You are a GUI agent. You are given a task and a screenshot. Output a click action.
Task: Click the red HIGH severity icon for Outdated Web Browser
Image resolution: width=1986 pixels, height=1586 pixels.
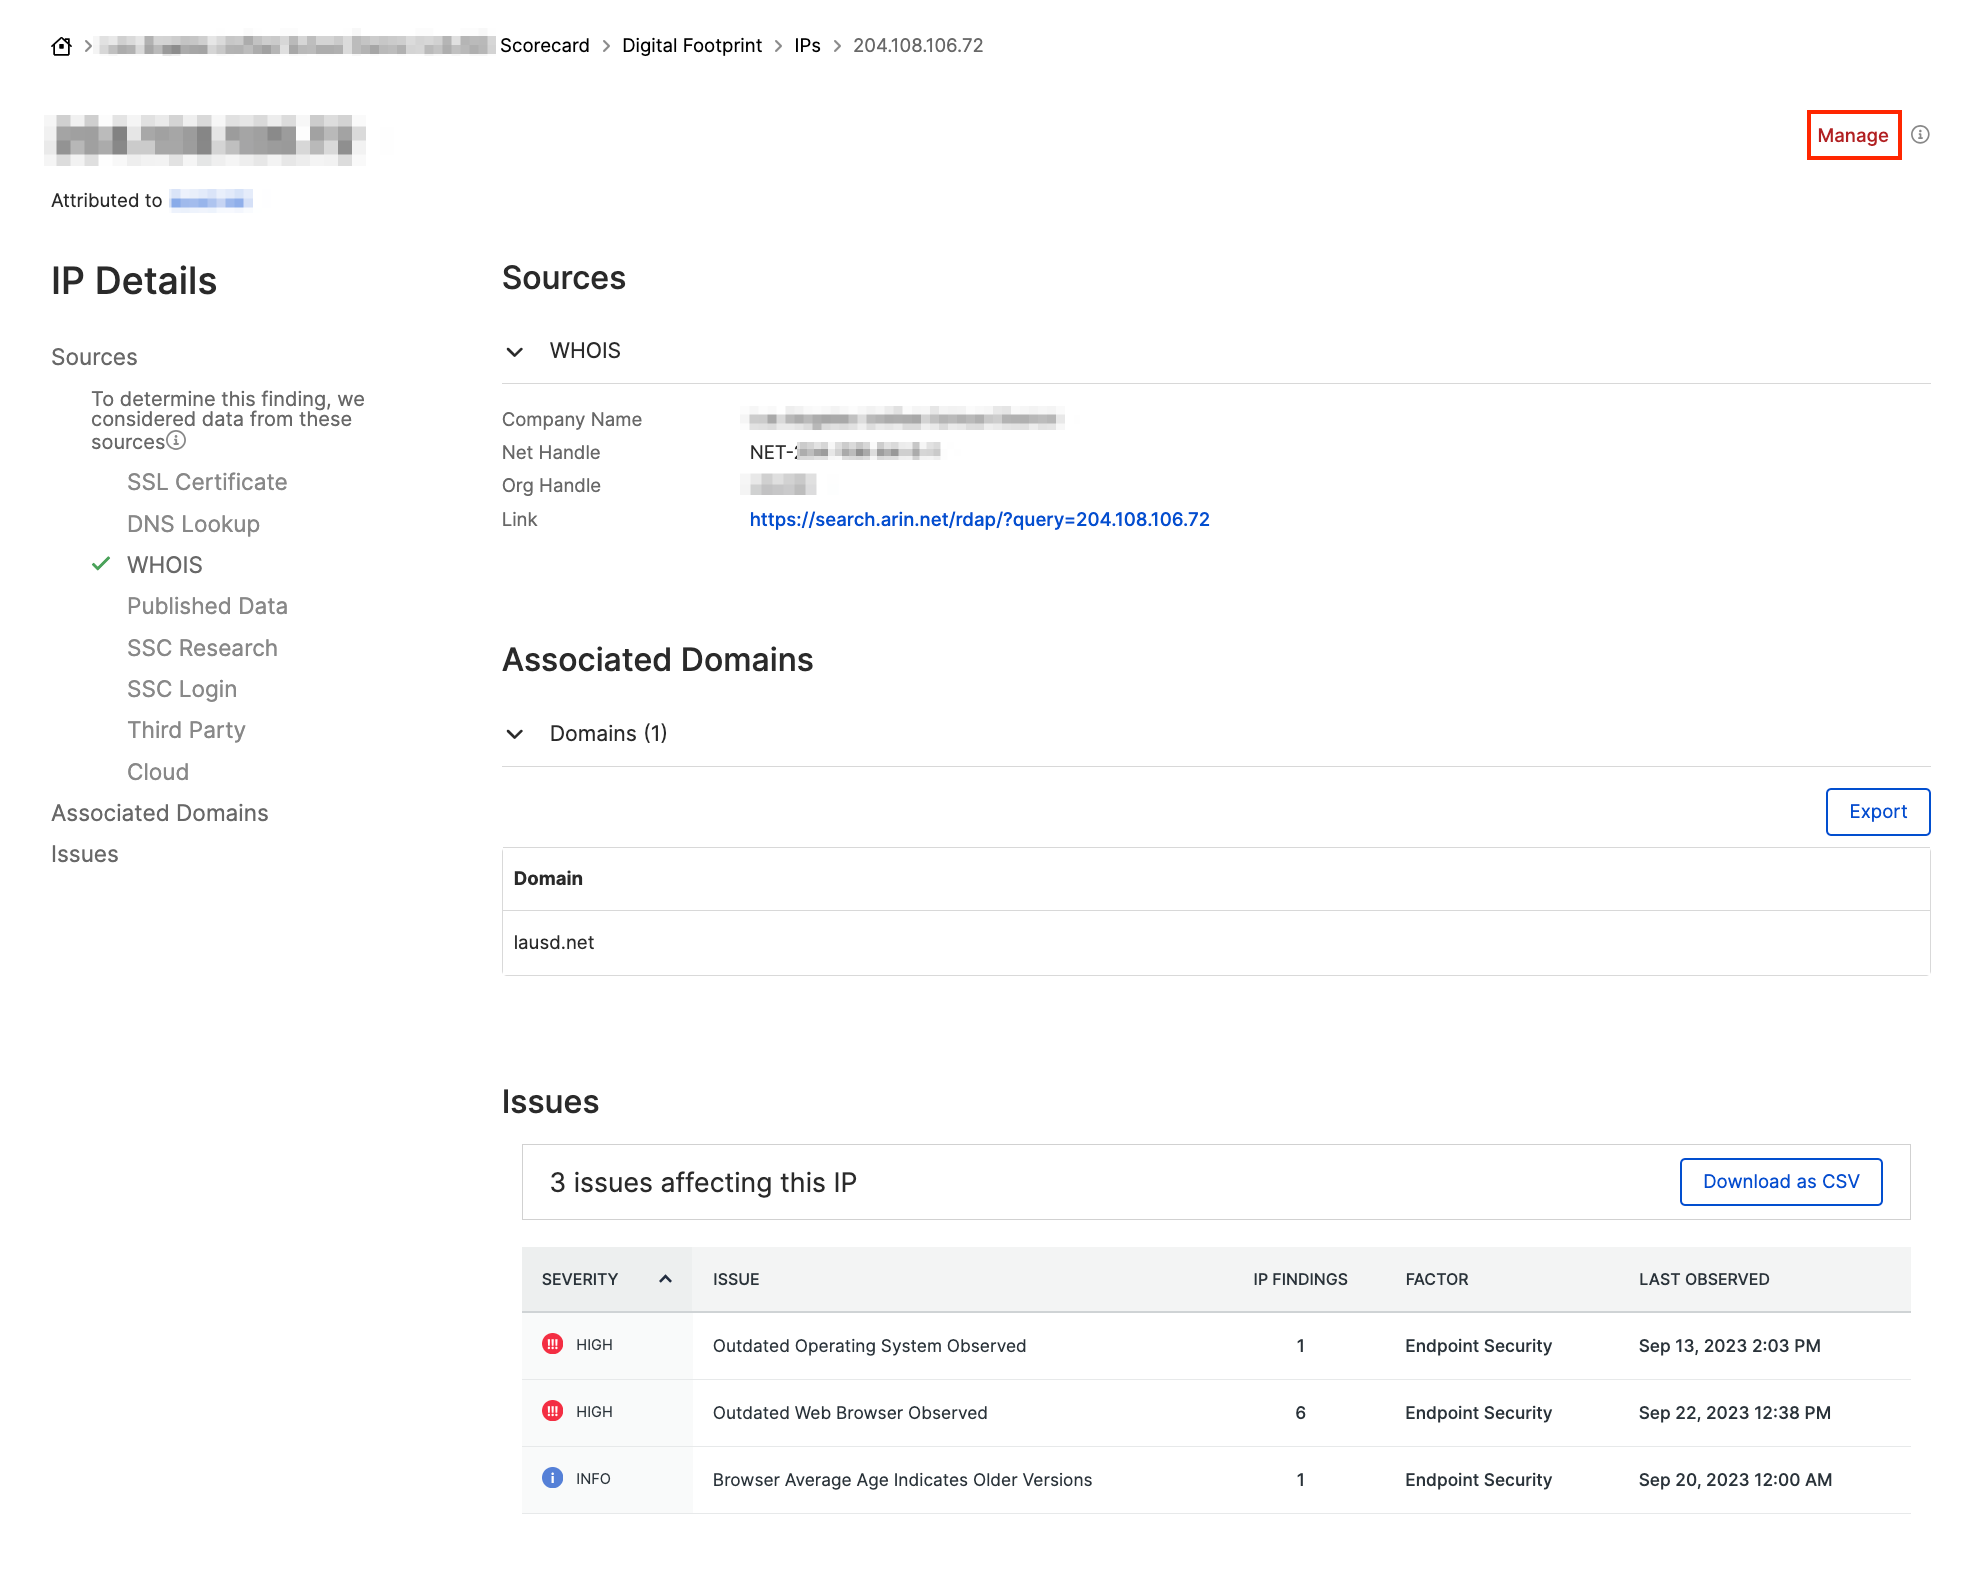[x=552, y=1411]
